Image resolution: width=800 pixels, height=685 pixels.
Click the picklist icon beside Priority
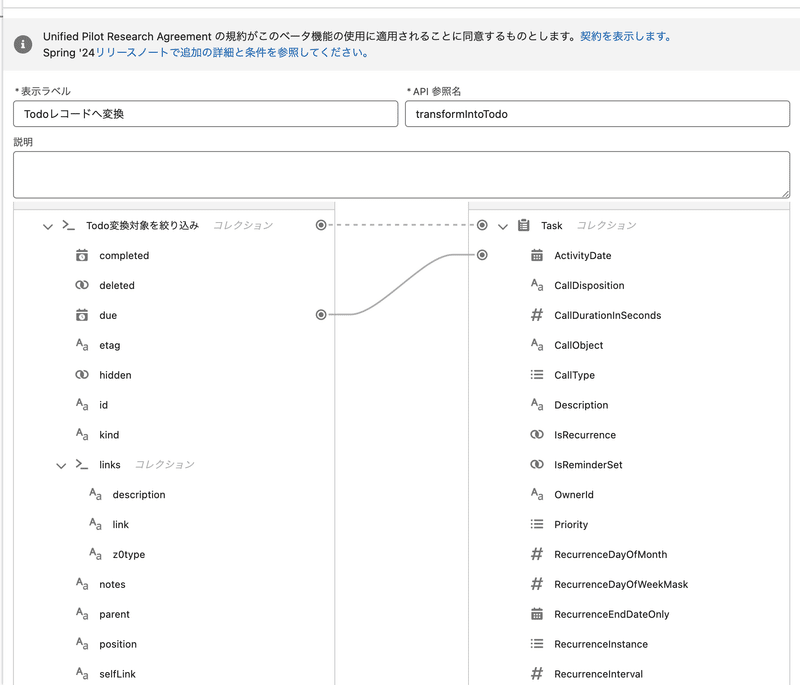click(537, 524)
